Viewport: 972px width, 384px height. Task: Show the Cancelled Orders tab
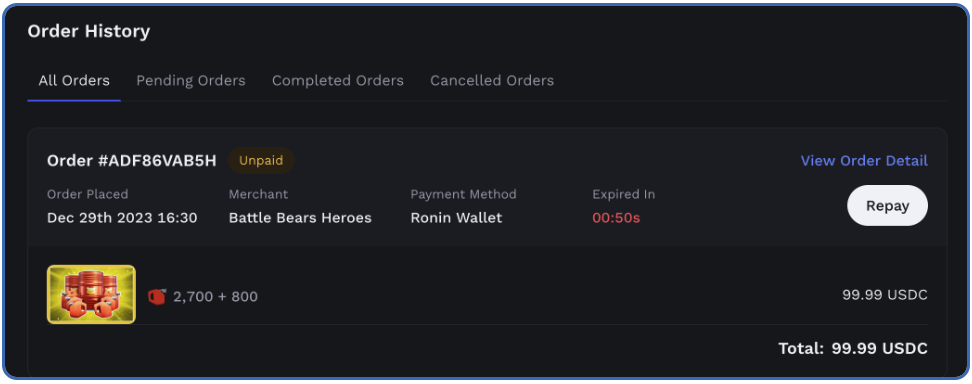(x=492, y=81)
